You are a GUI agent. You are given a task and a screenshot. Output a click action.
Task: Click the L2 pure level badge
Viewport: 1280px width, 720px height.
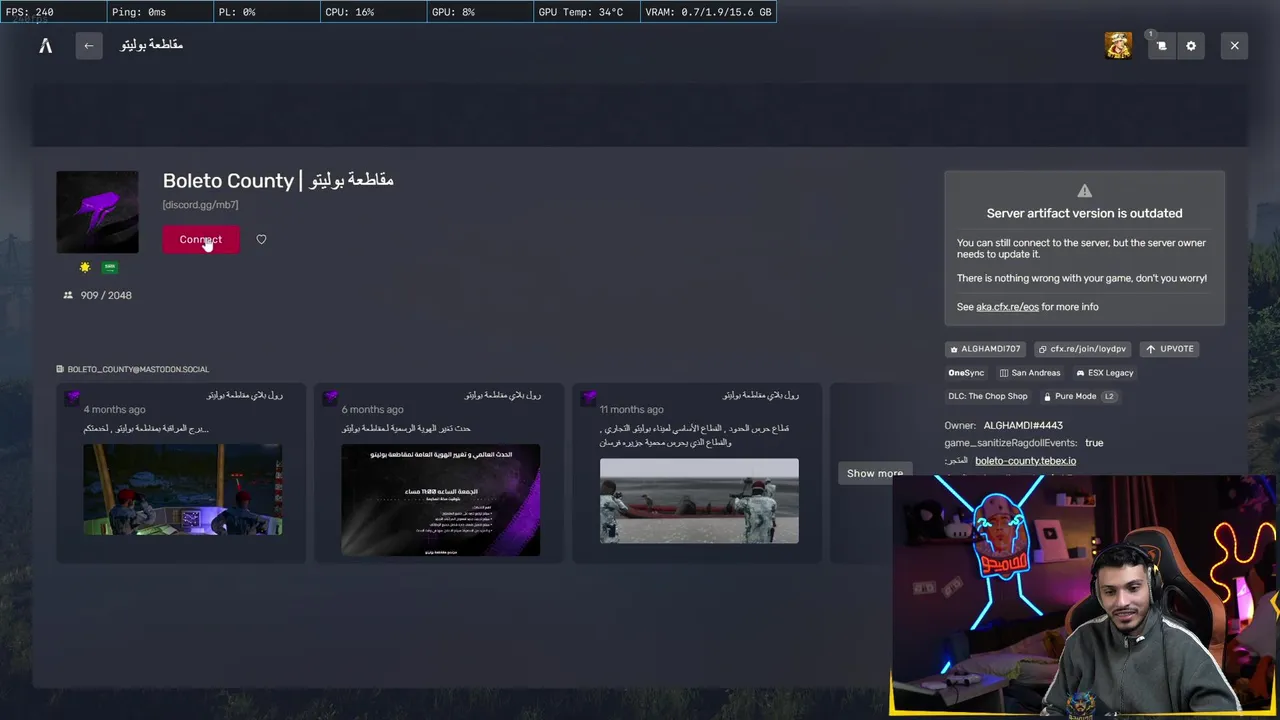[x=1108, y=397]
